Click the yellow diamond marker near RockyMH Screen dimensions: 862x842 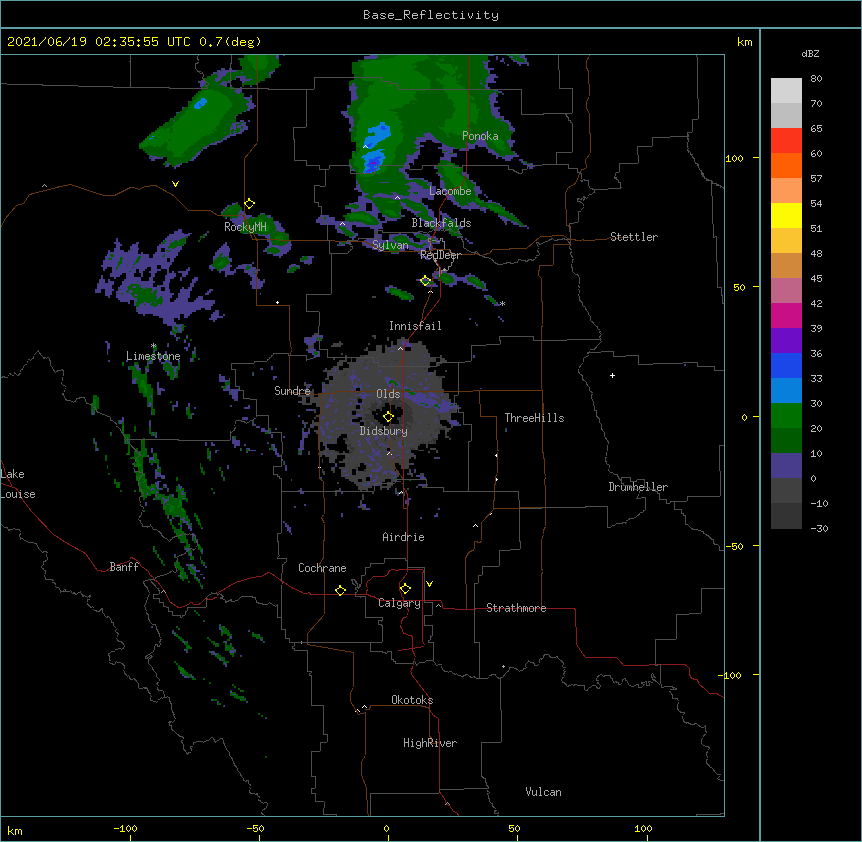249,204
